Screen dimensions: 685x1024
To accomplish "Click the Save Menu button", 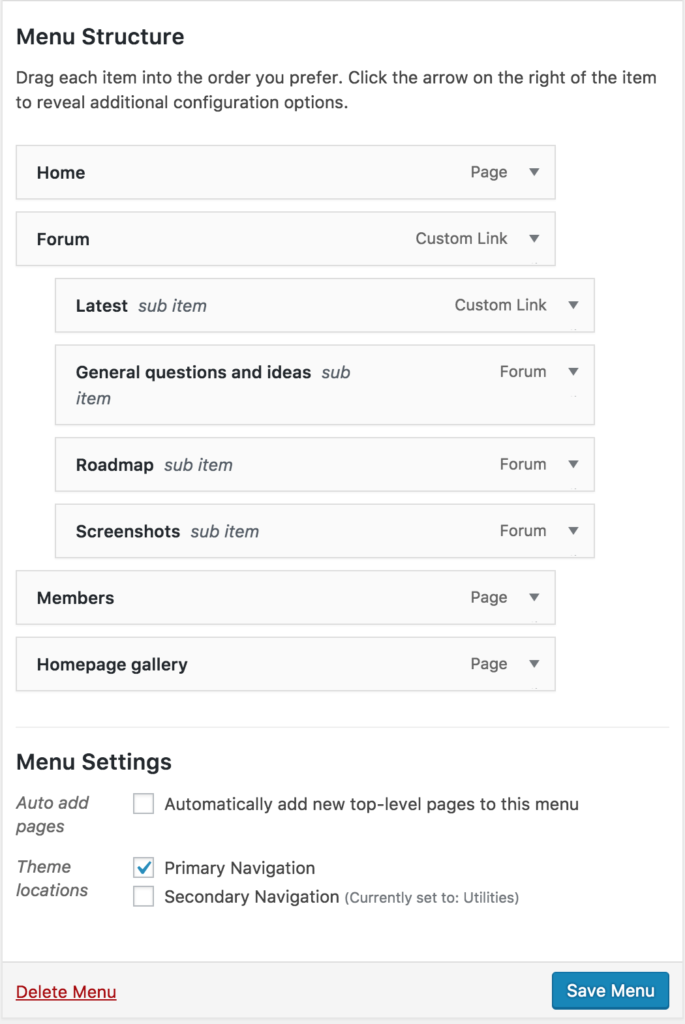I will click(610, 990).
